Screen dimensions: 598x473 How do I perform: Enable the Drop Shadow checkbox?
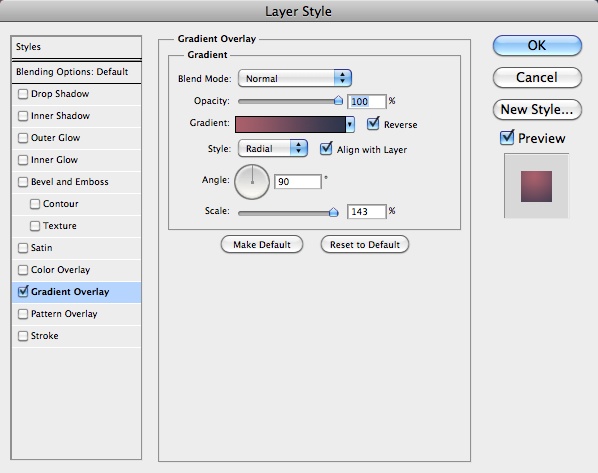tap(23, 94)
